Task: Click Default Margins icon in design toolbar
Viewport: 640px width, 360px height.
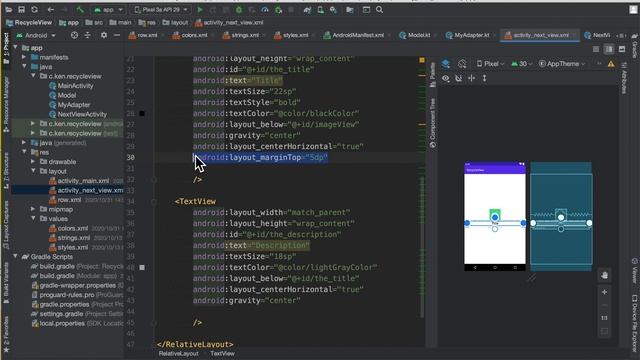Action: (x=471, y=78)
